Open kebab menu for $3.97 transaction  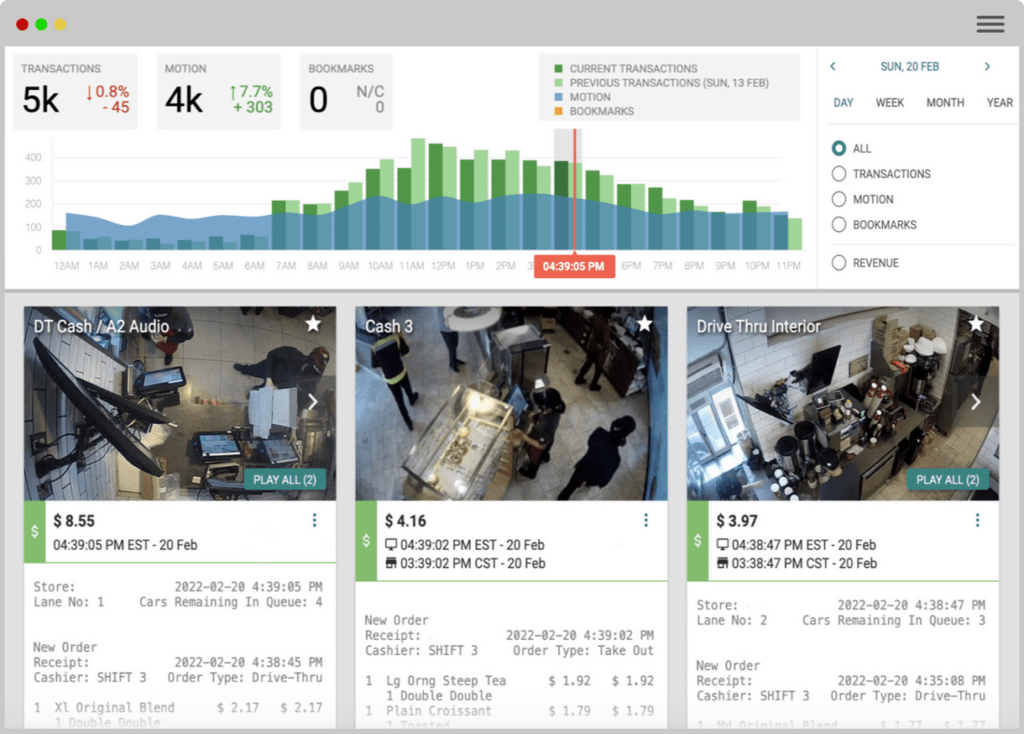(x=977, y=520)
